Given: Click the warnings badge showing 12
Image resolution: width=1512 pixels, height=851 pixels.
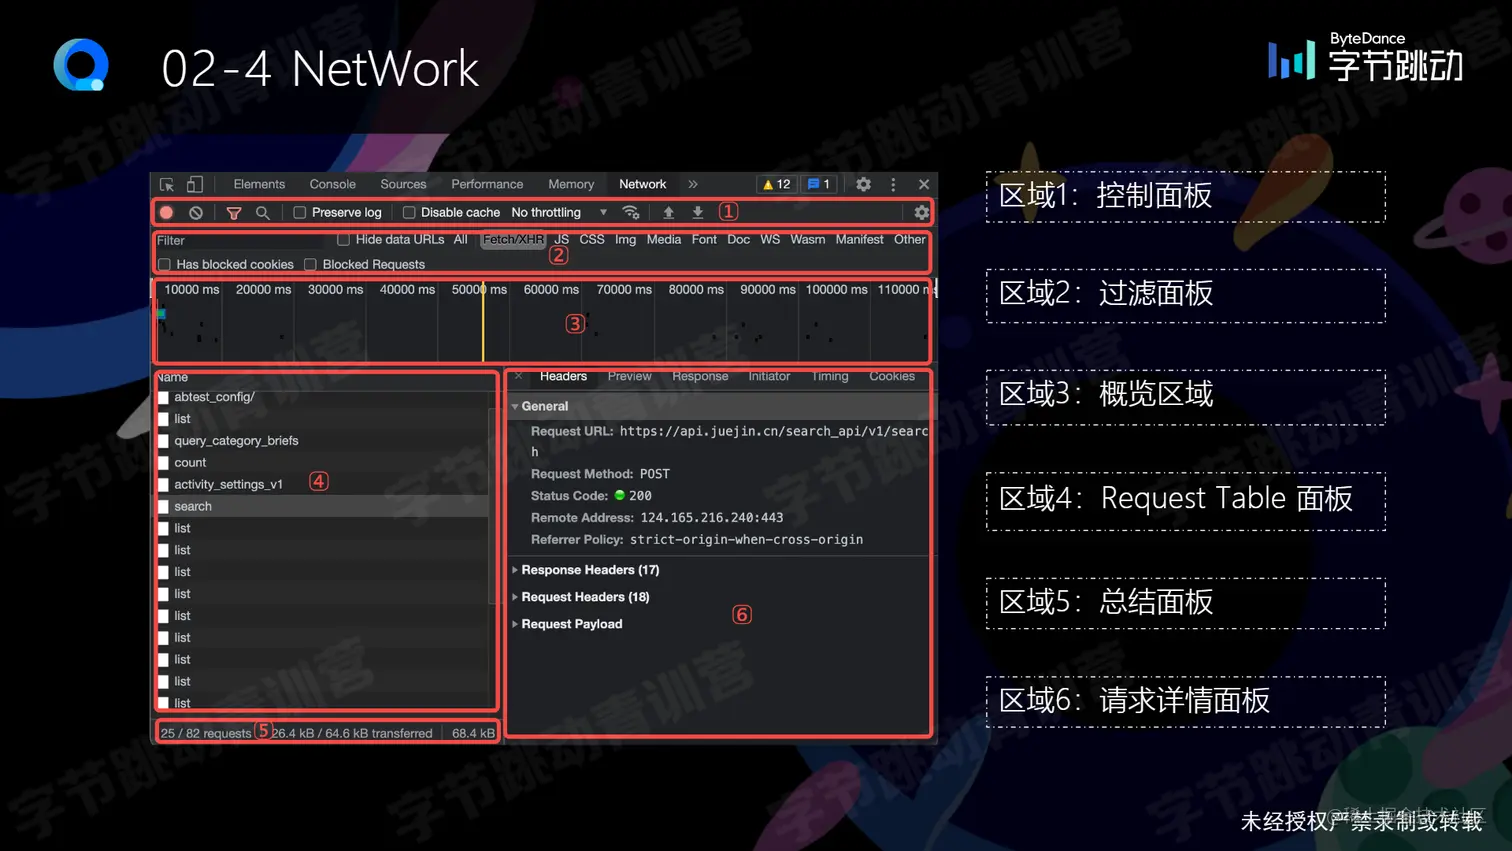Looking at the screenshot, I should [777, 184].
